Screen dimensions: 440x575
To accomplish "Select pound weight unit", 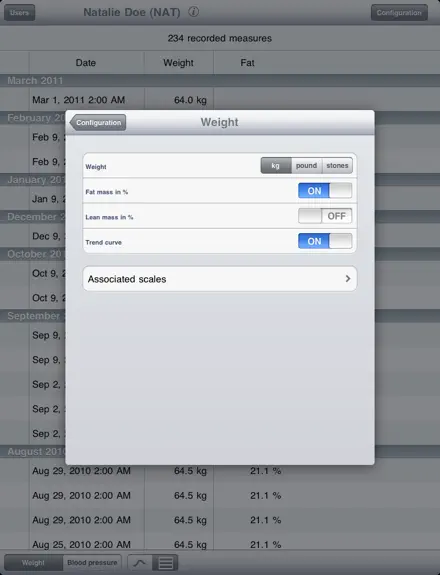I will [x=307, y=165].
